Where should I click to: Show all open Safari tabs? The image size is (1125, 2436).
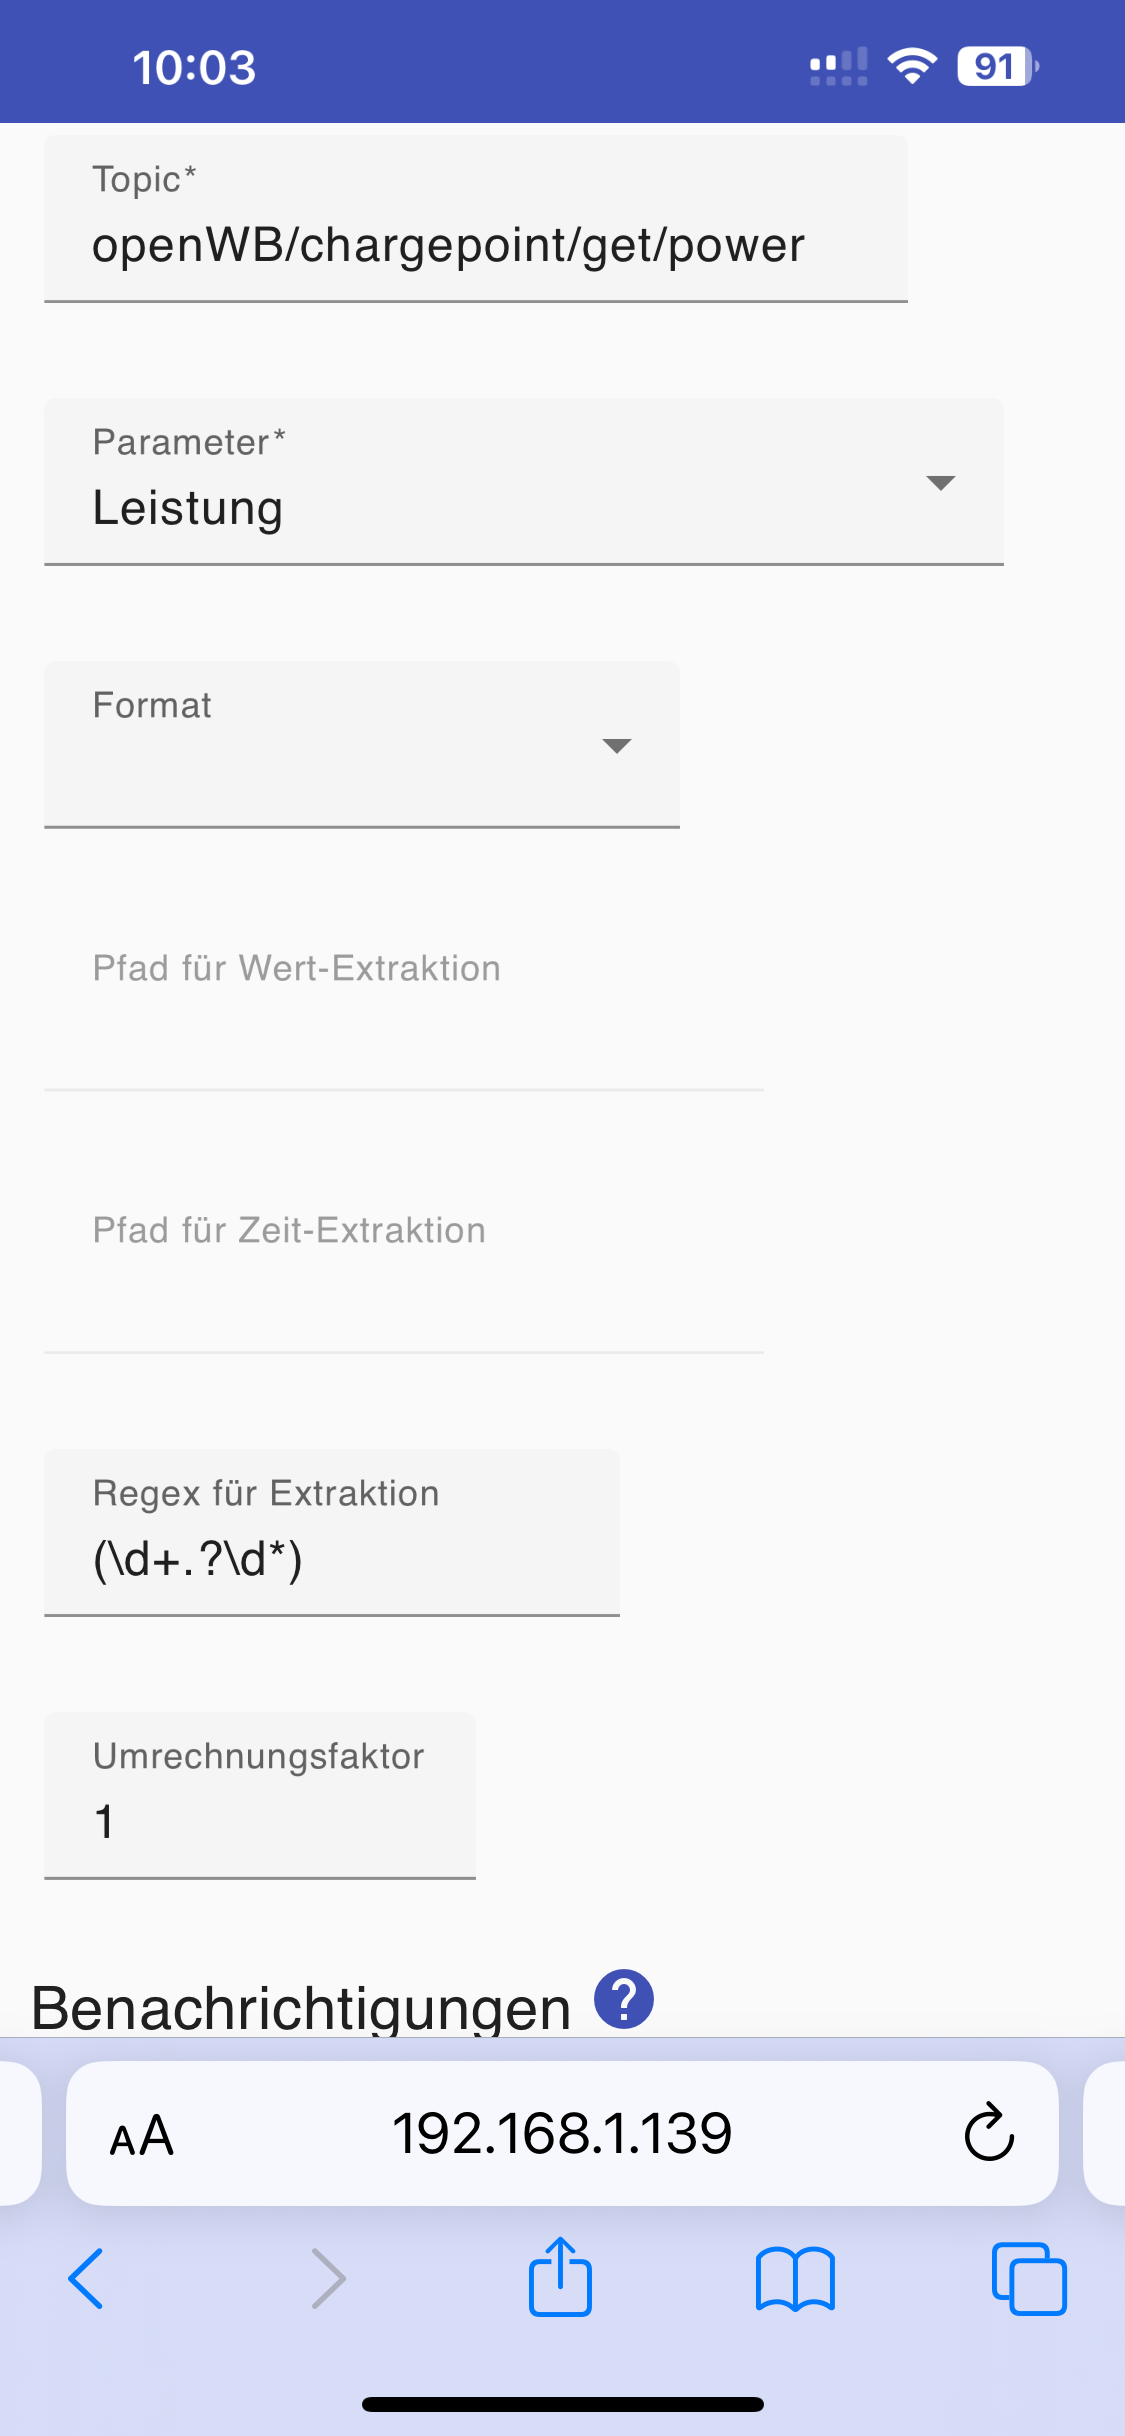click(1029, 2279)
